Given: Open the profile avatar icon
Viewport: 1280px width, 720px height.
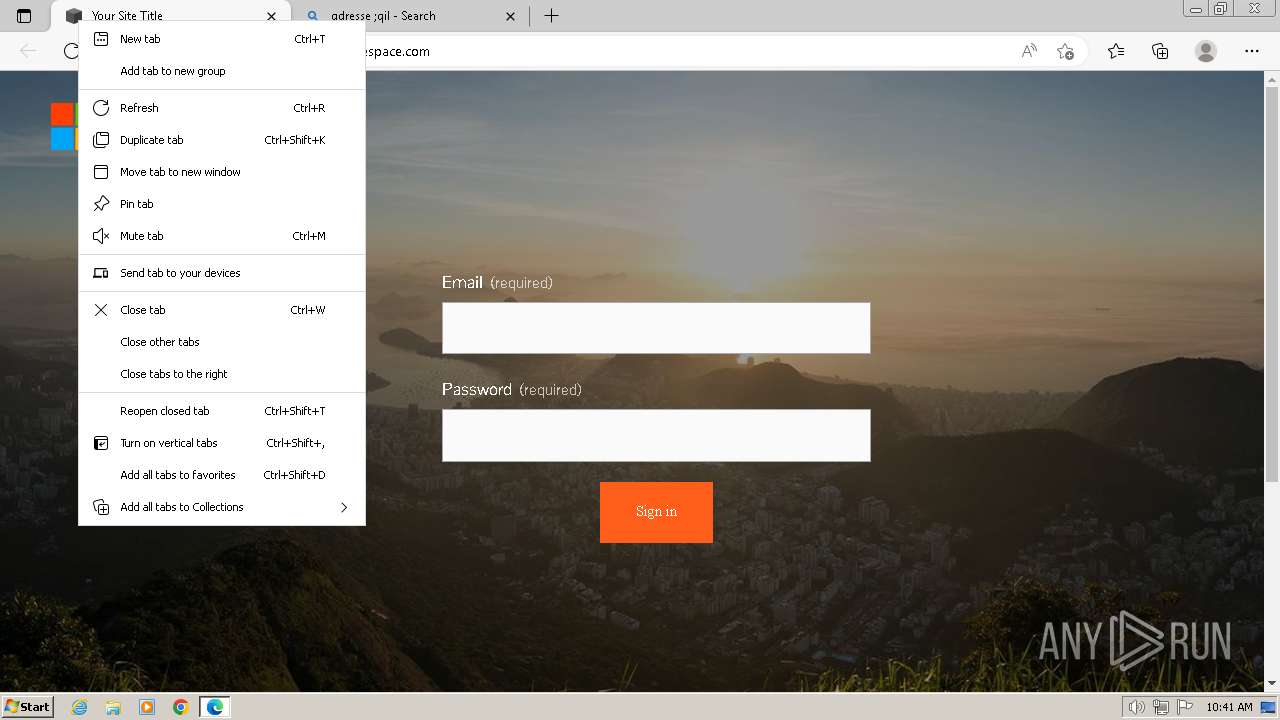Looking at the screenshot, I should tap(1206, 51).
